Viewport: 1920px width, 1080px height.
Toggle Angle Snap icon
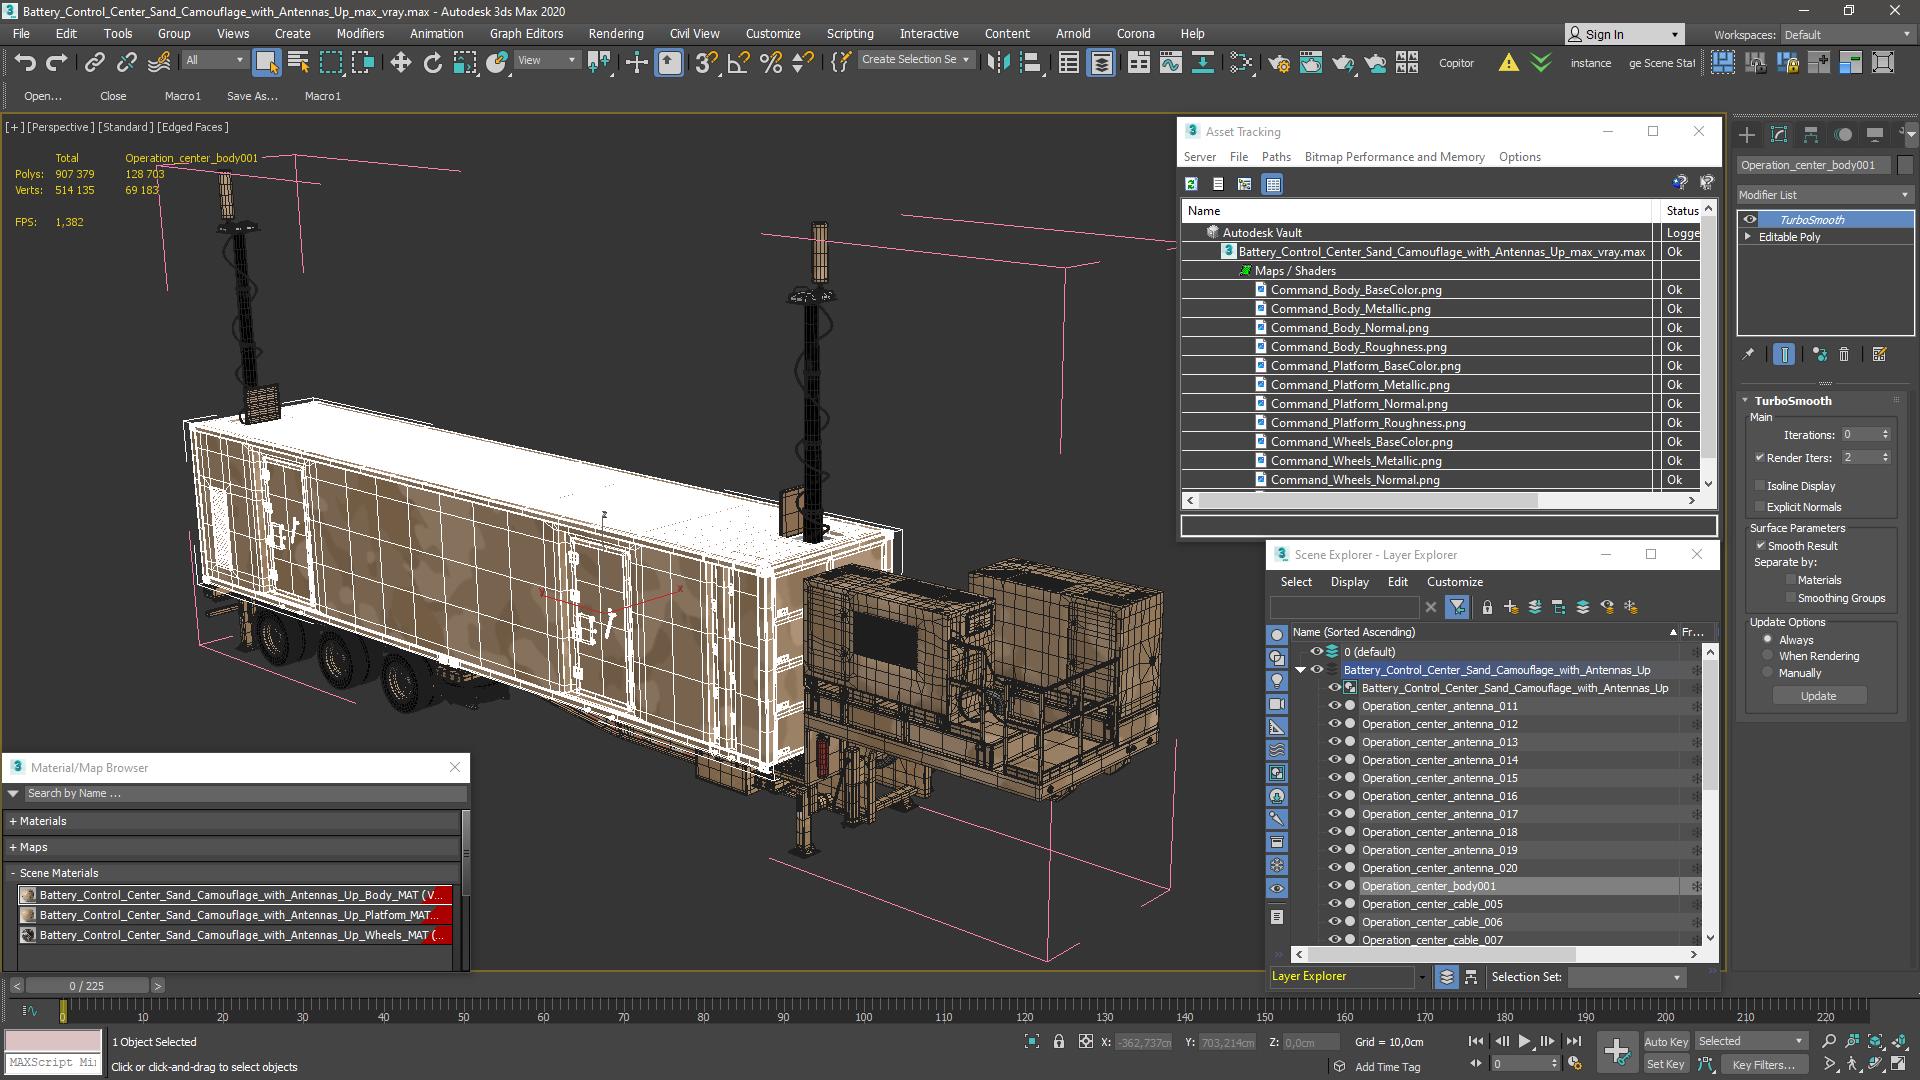point(738,63)
